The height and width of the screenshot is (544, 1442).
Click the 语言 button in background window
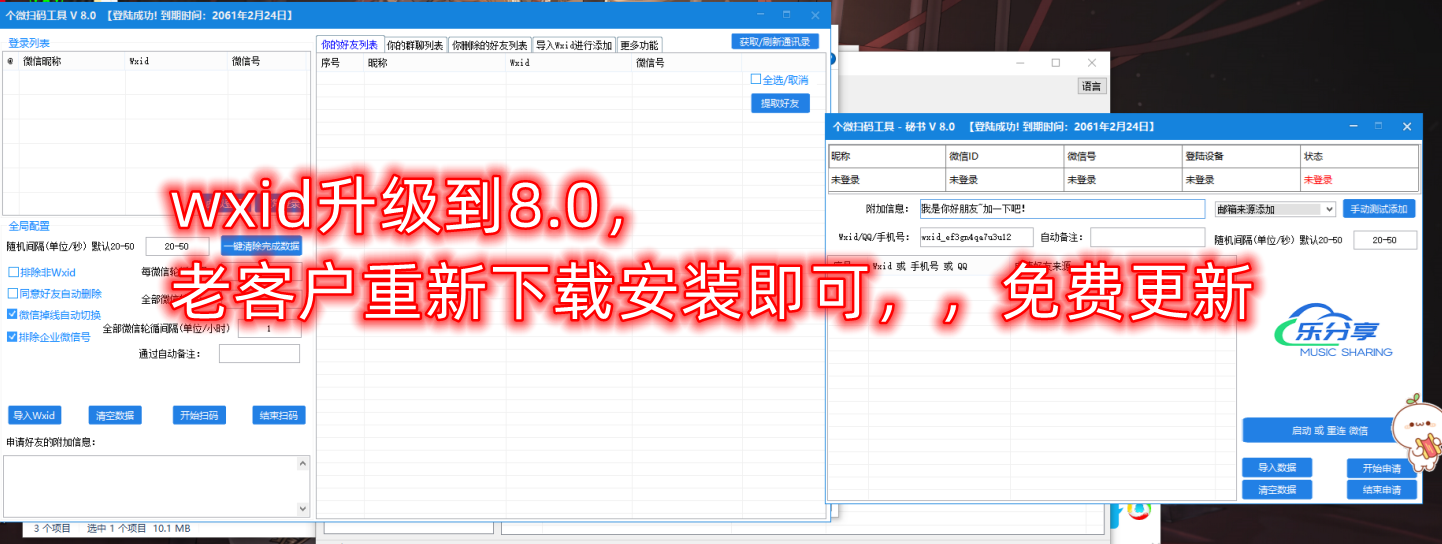click(1092, 86)
